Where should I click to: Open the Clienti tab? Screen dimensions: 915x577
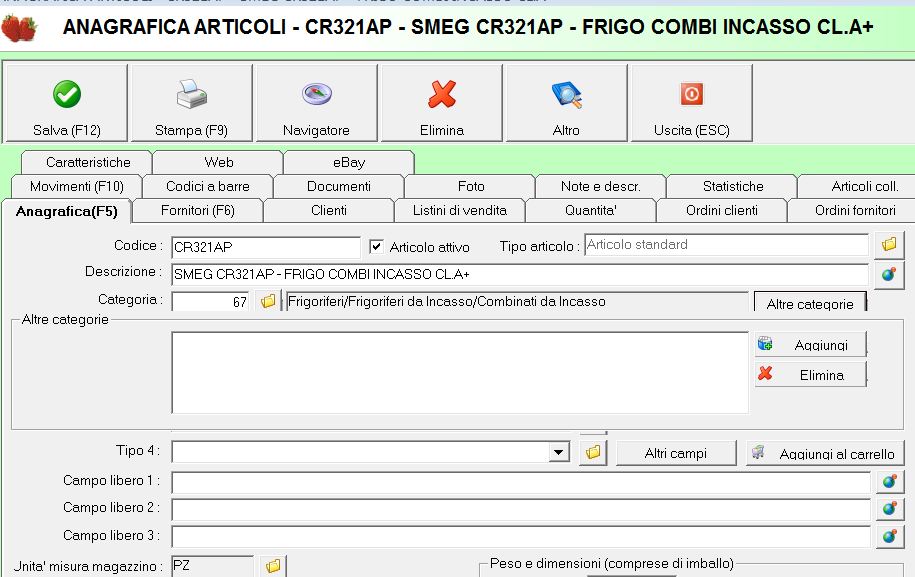click(329, 210)
